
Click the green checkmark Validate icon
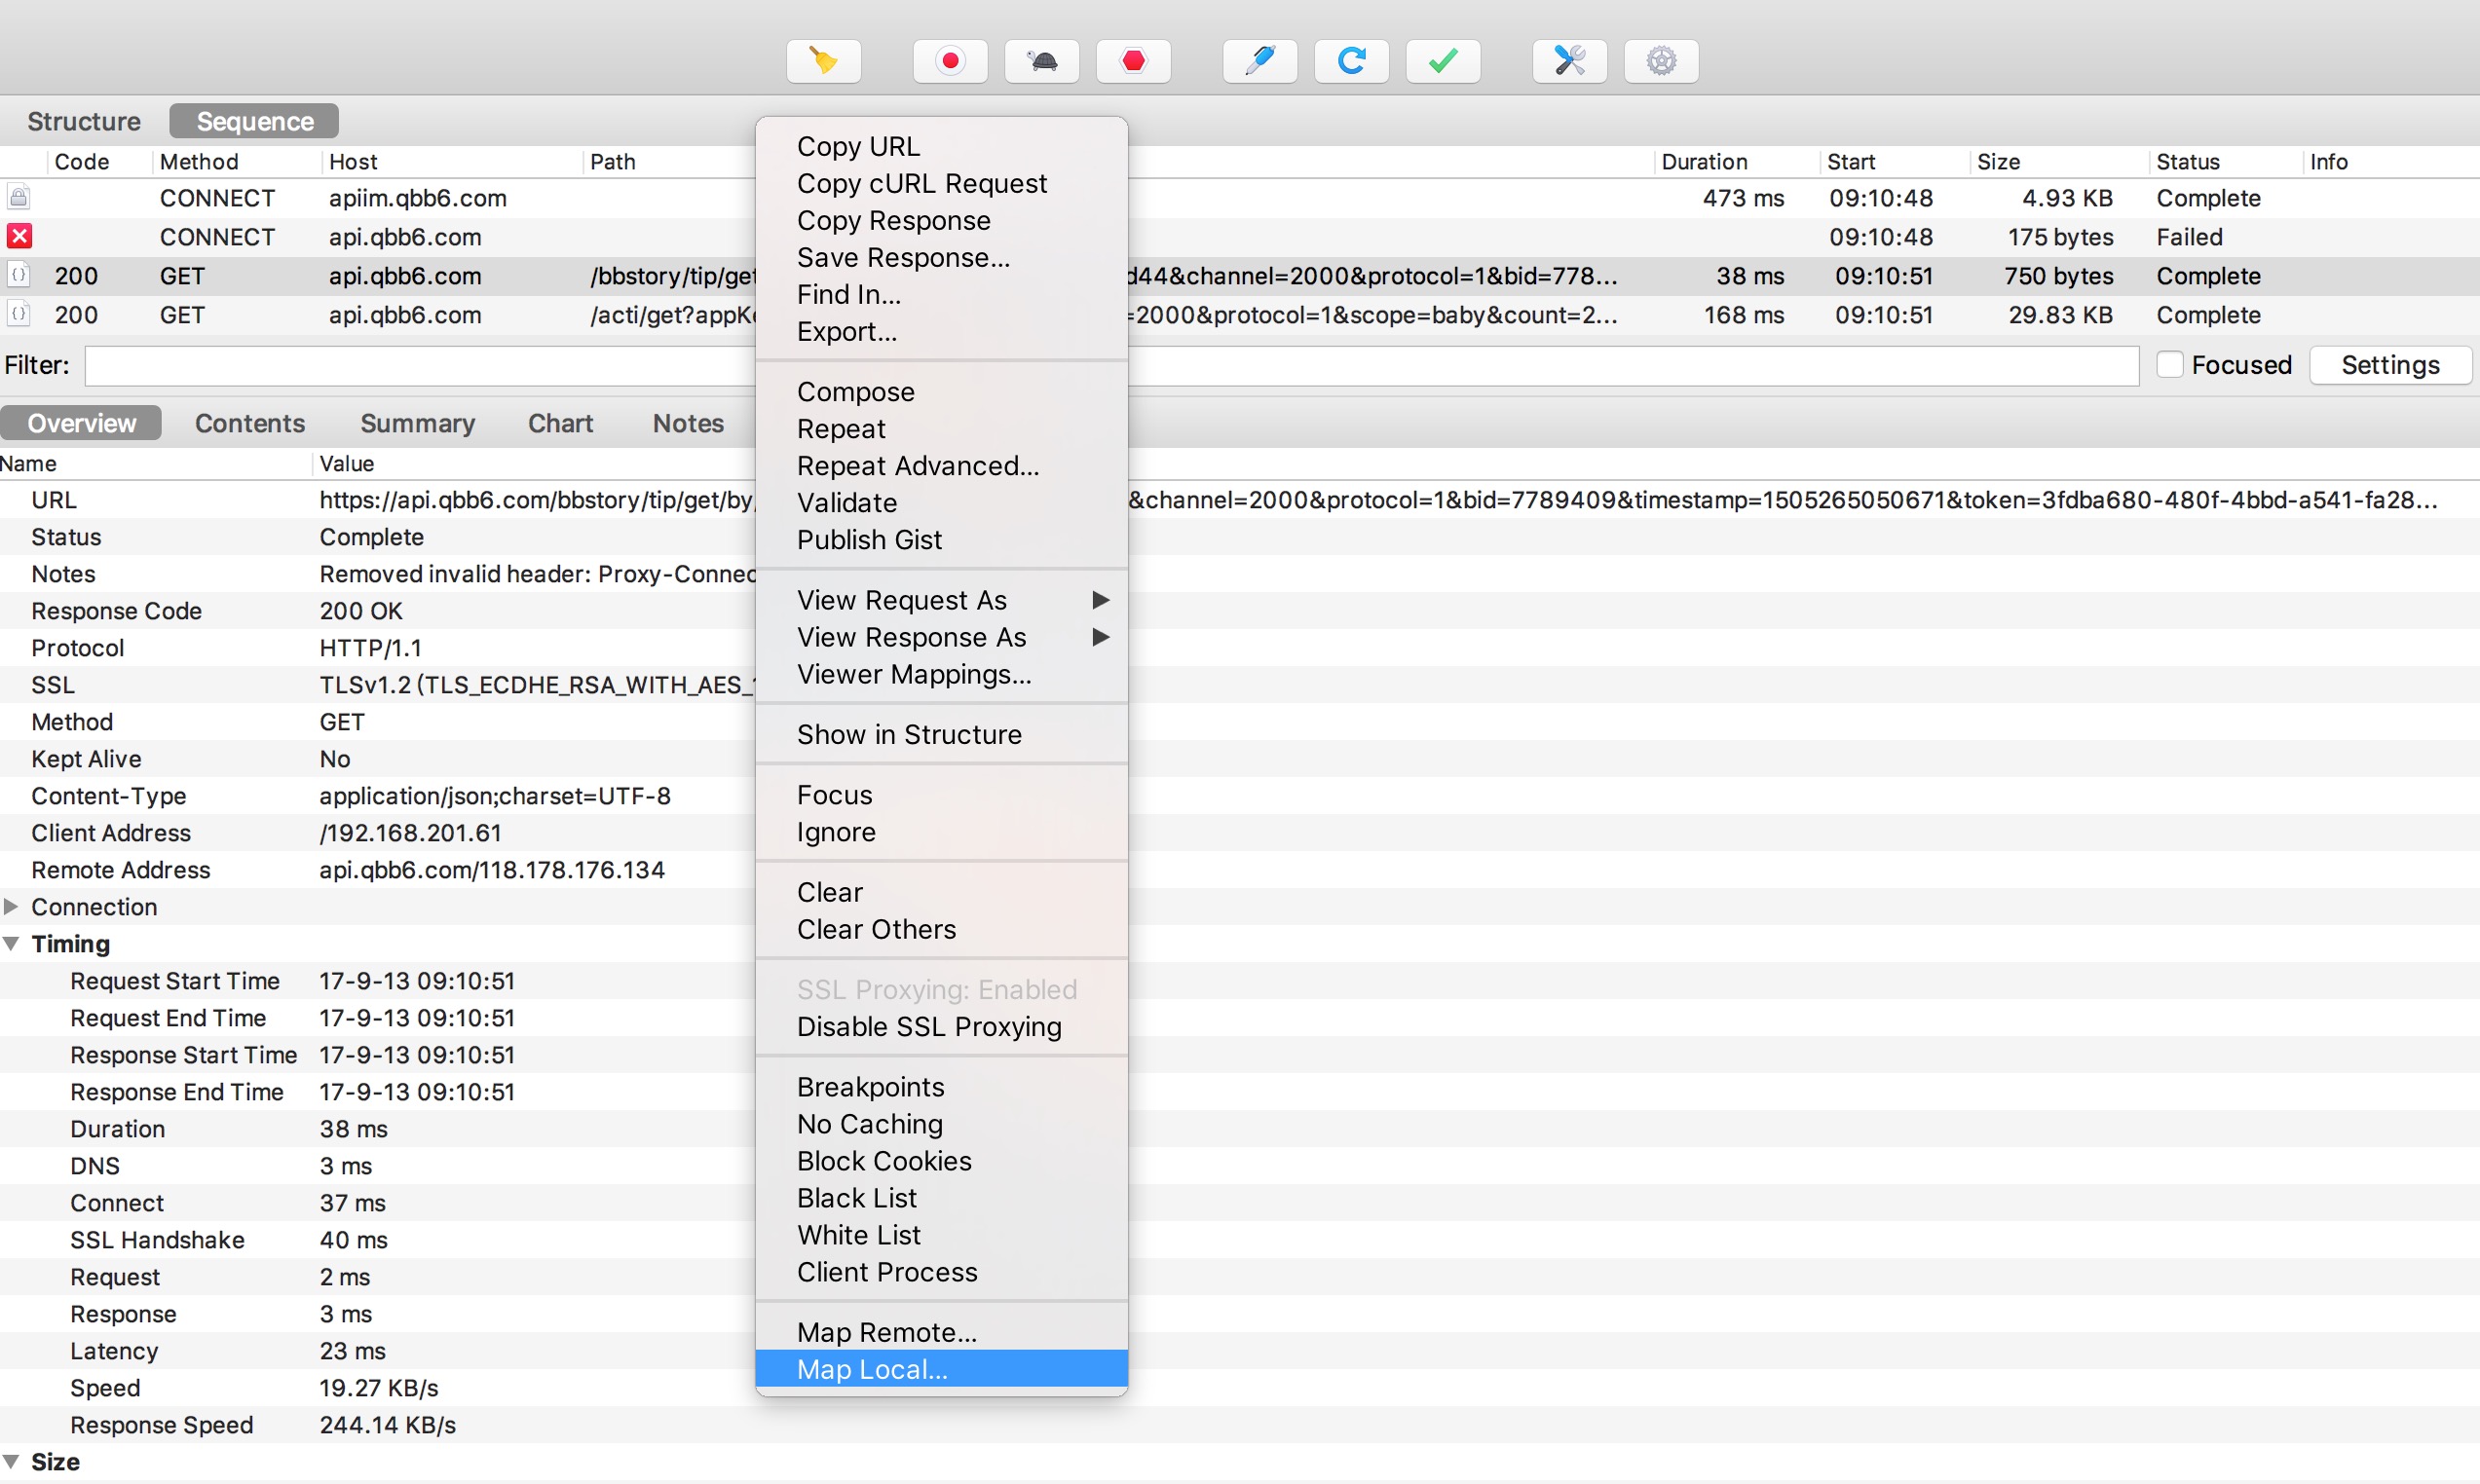coord(1443,61)
